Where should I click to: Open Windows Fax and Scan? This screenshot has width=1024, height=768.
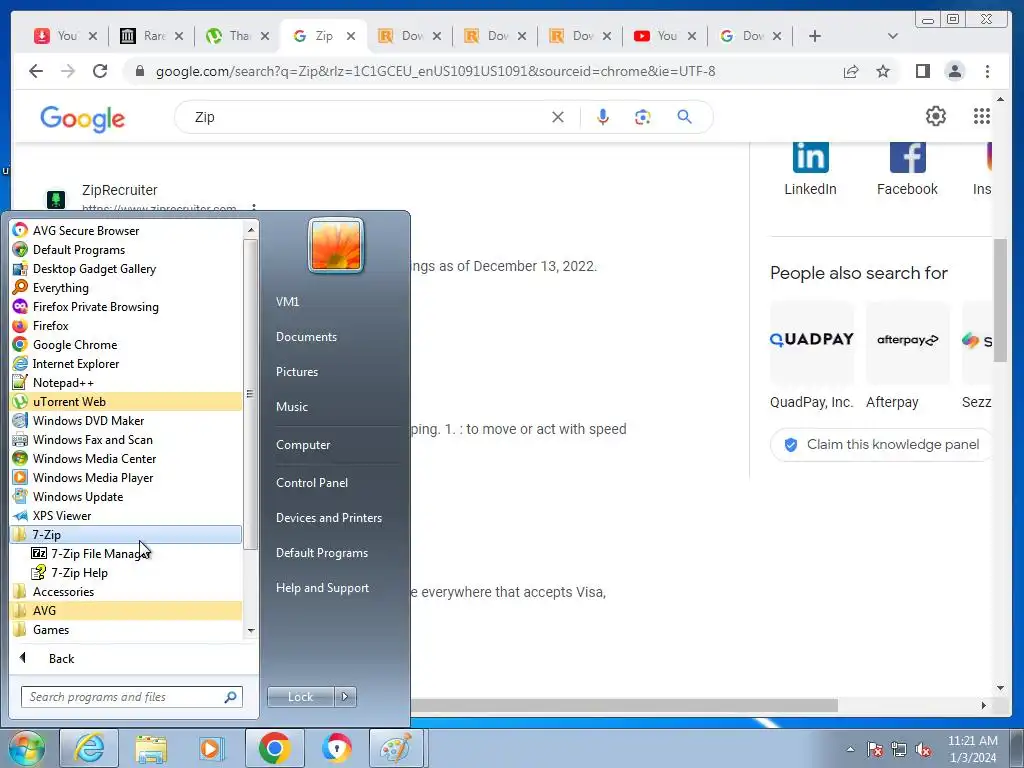coord(127,440)
